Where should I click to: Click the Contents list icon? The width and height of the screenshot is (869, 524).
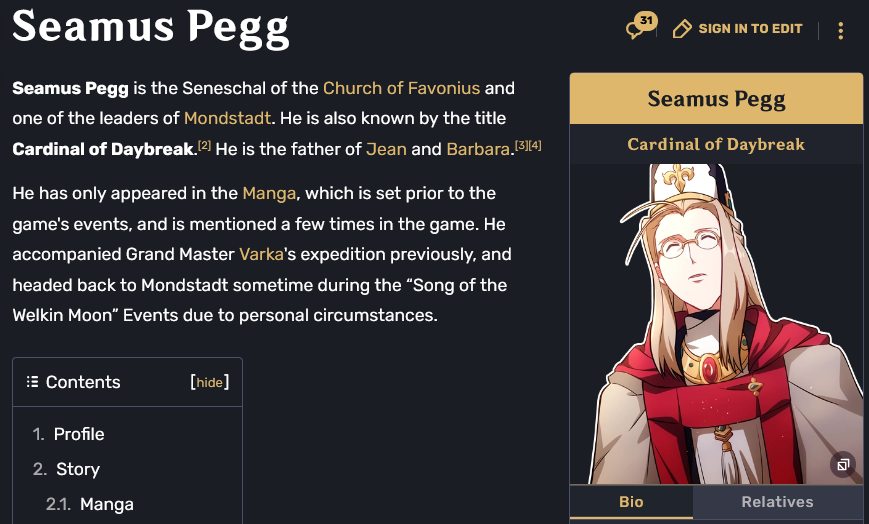(32, 382)
